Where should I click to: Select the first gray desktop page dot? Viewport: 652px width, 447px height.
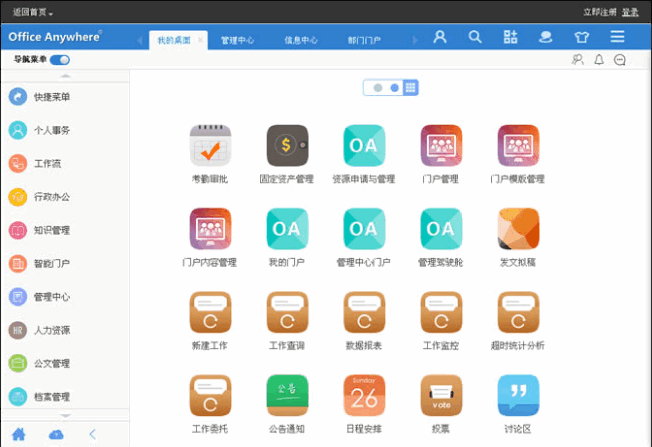tap(378, 88)
